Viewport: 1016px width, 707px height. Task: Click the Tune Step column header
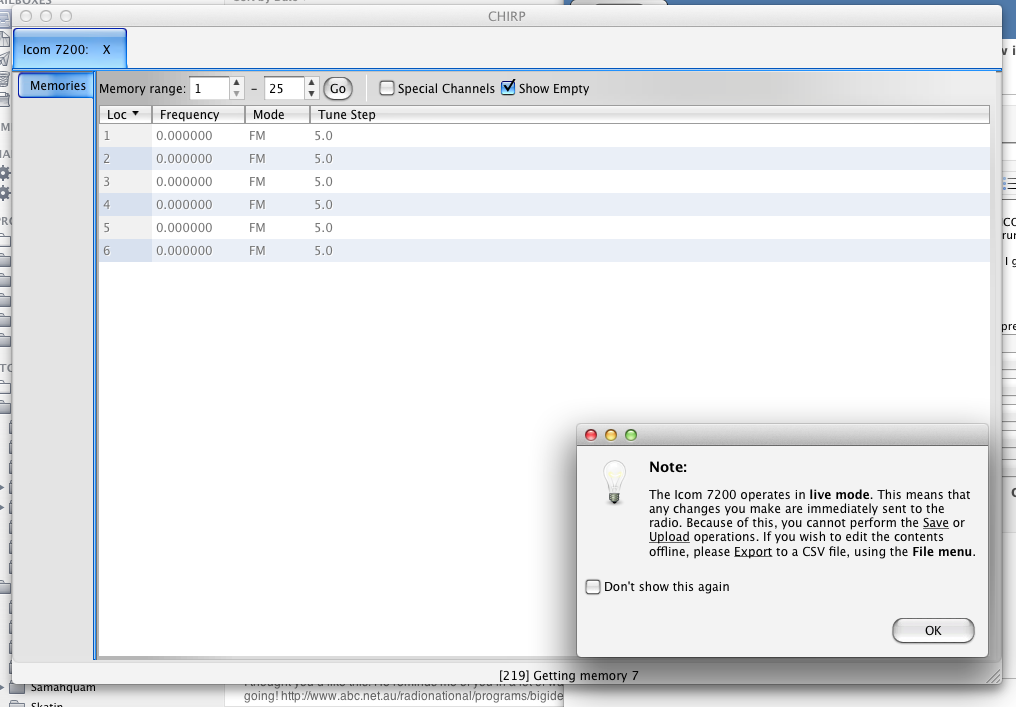(649, 115)
